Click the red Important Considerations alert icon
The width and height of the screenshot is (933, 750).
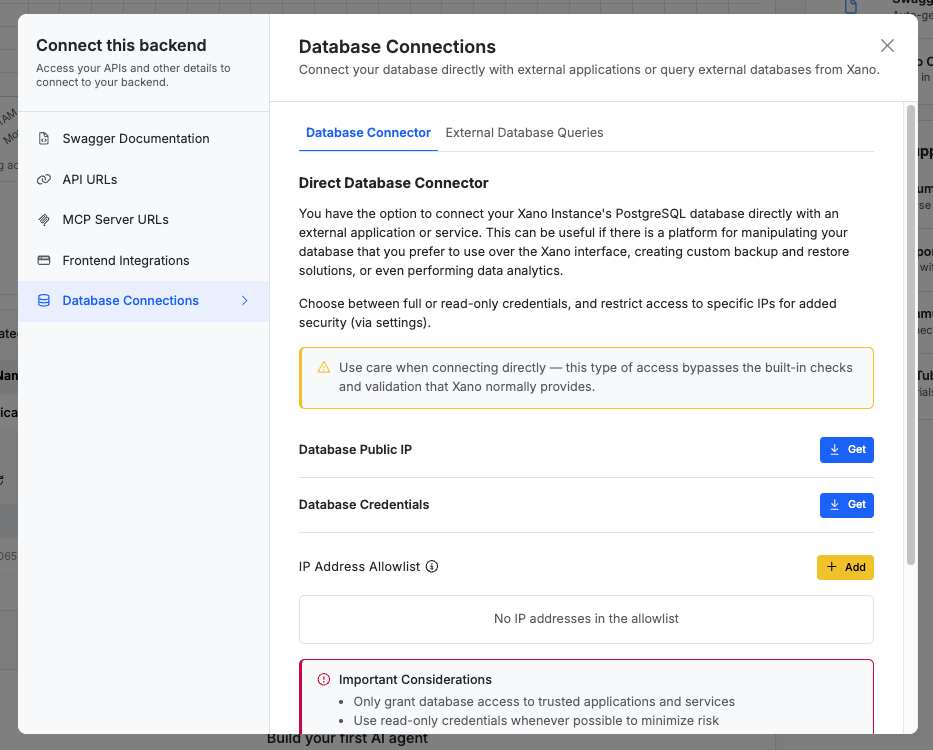(x=324, y=679)
